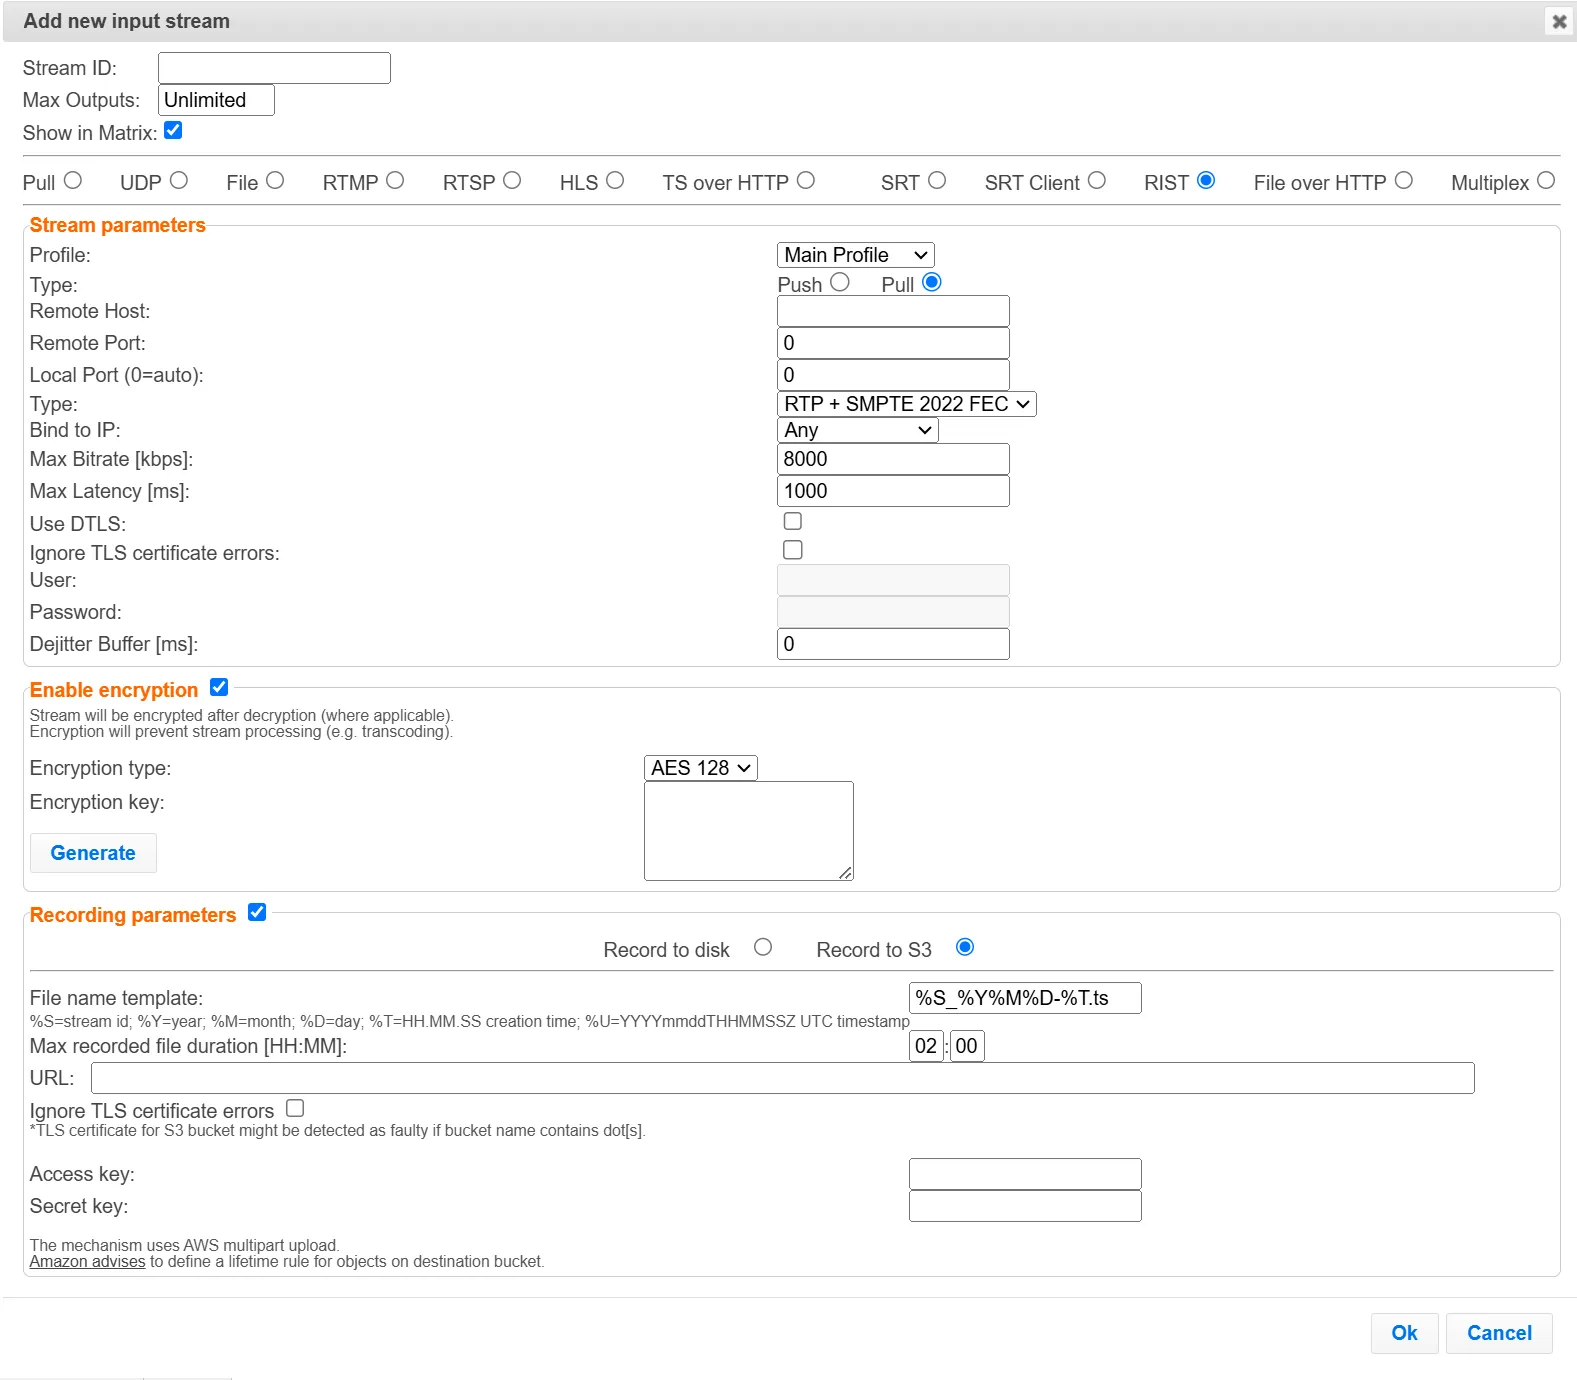Open the Amazon advises link
Image resolution: width=1577 pixels, height=1380 pixels.
coord(87,1262)
